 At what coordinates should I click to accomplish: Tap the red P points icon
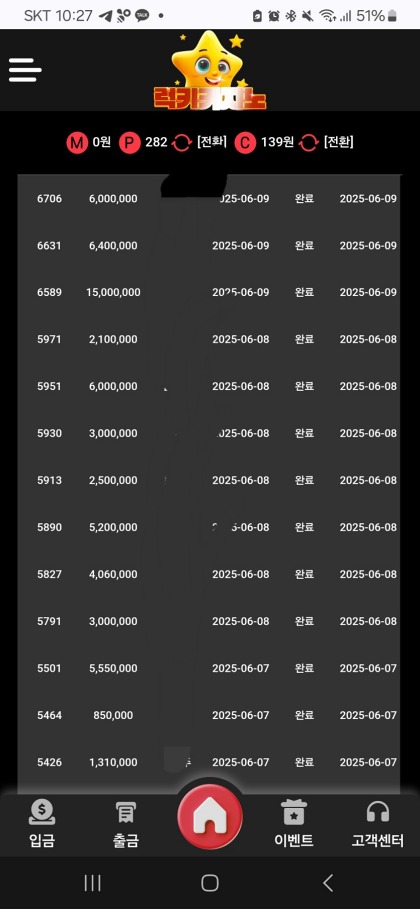pos(130,143)
